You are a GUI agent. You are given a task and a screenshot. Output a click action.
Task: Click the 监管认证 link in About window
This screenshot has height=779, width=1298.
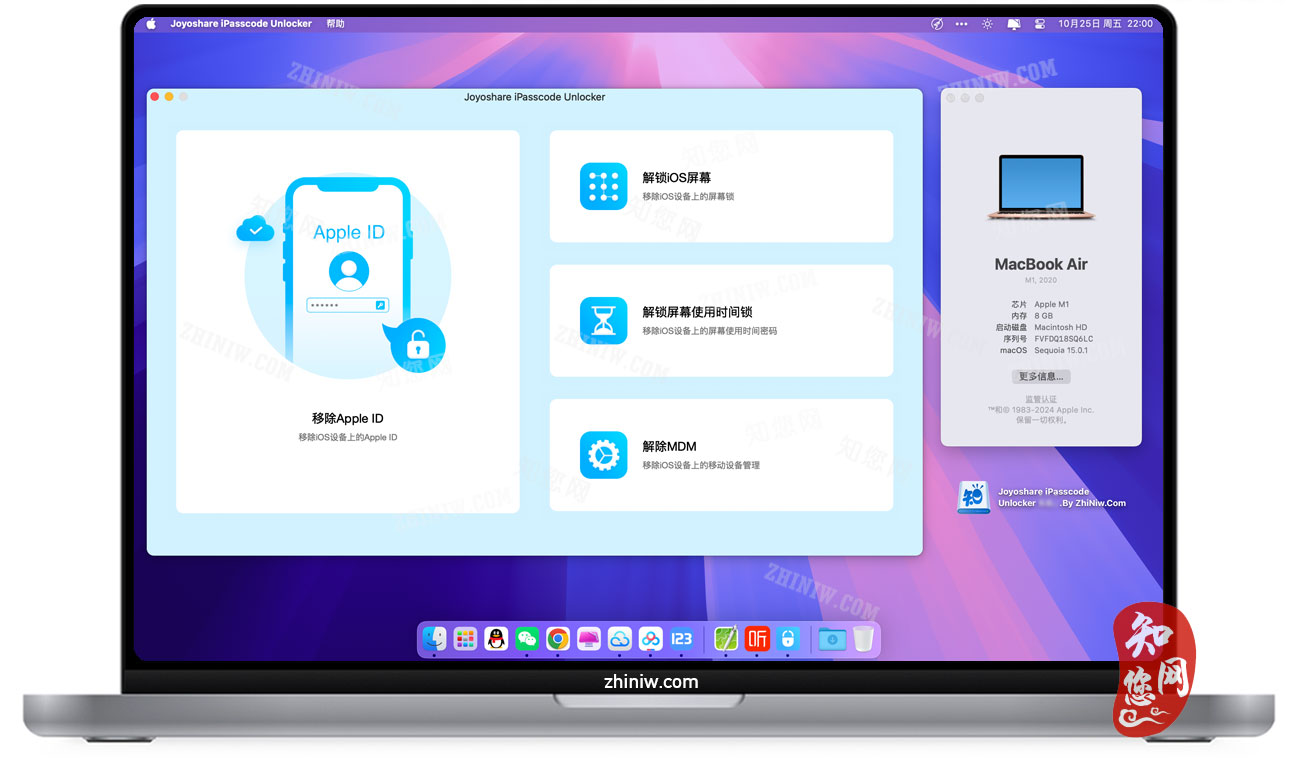point(1041,399)
